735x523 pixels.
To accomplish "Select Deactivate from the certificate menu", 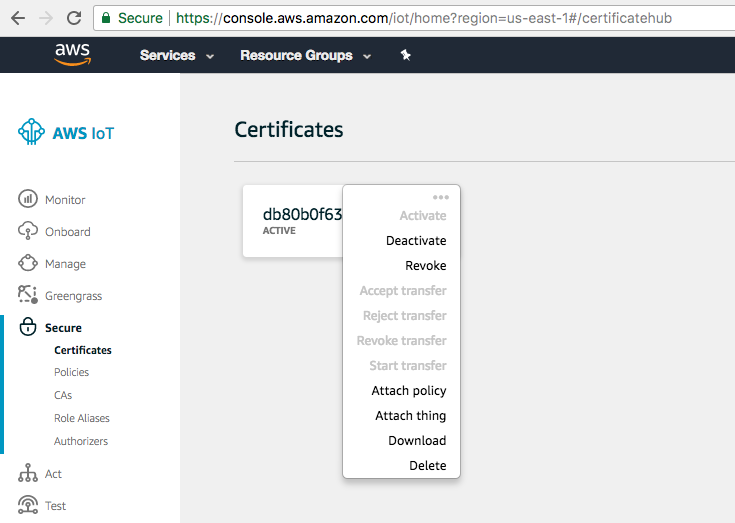I will pyautogui.click(x=416, y=241).
